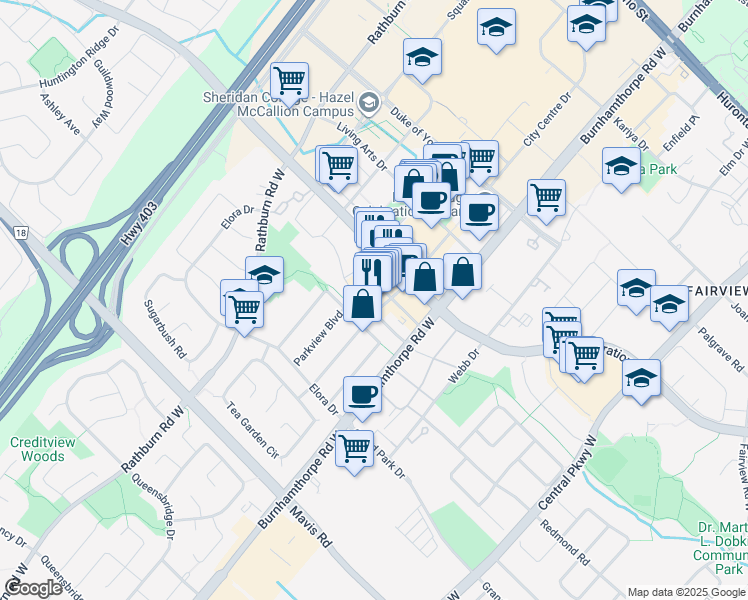Screen dimensions: 748x600
Task: Click the Mavis Rd street label
Action: [x=311, y=528]
